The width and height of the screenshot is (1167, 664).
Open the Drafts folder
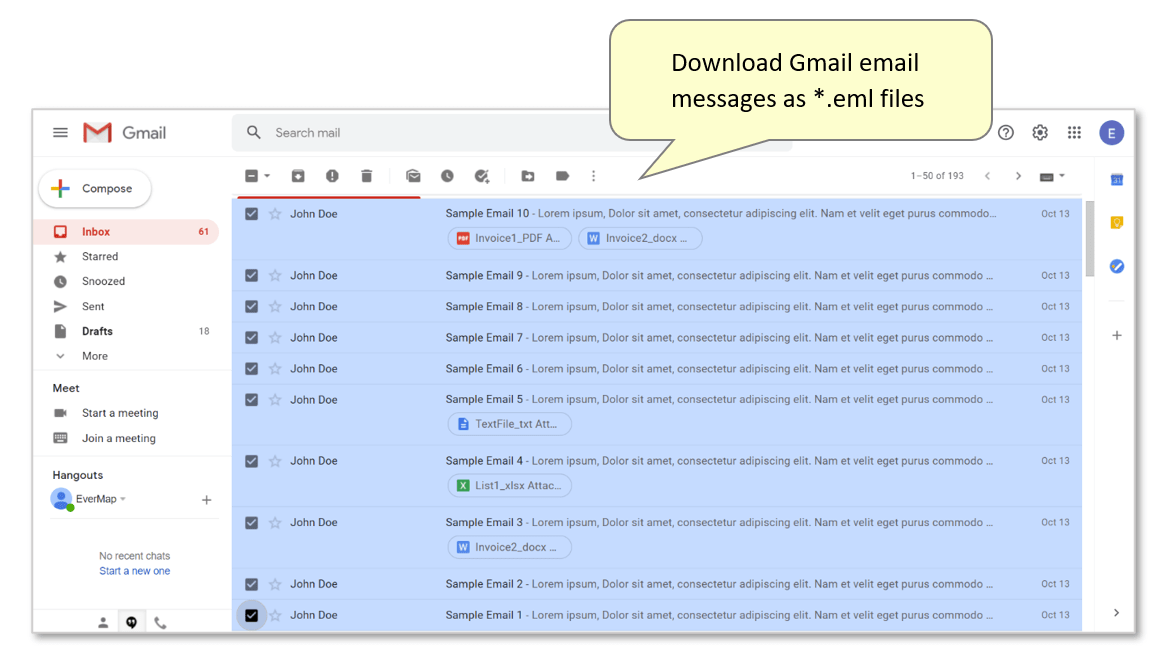[x=97, y=331]
